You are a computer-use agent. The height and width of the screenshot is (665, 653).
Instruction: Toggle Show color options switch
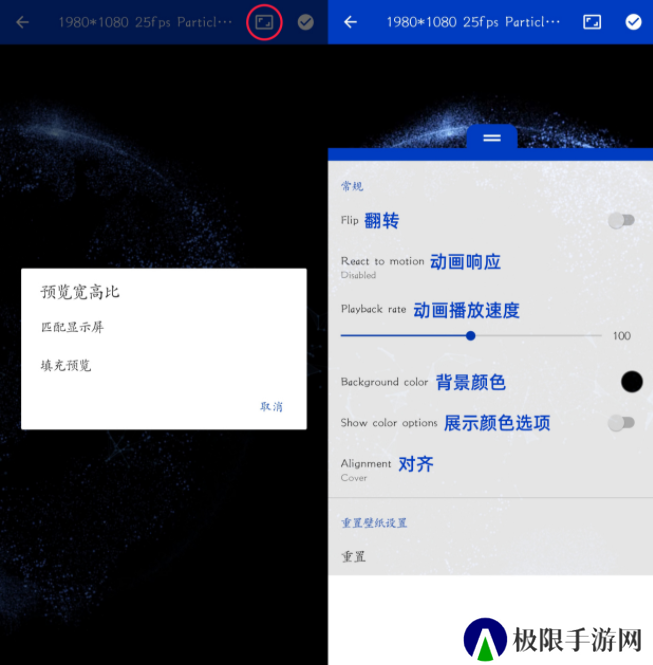621,423
